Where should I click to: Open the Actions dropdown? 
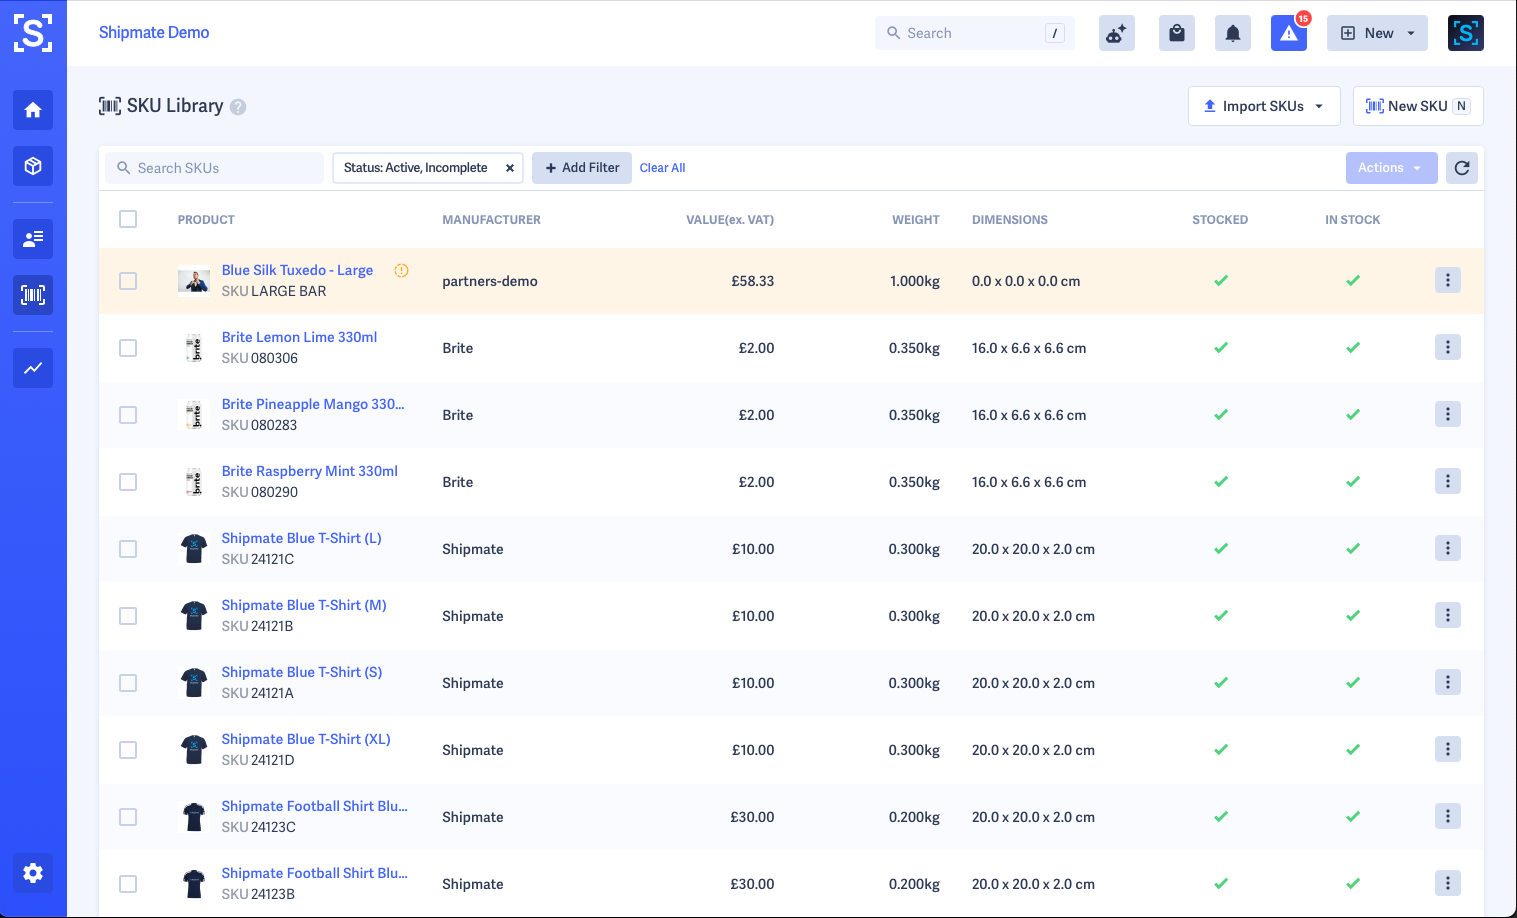(1391, 168)
